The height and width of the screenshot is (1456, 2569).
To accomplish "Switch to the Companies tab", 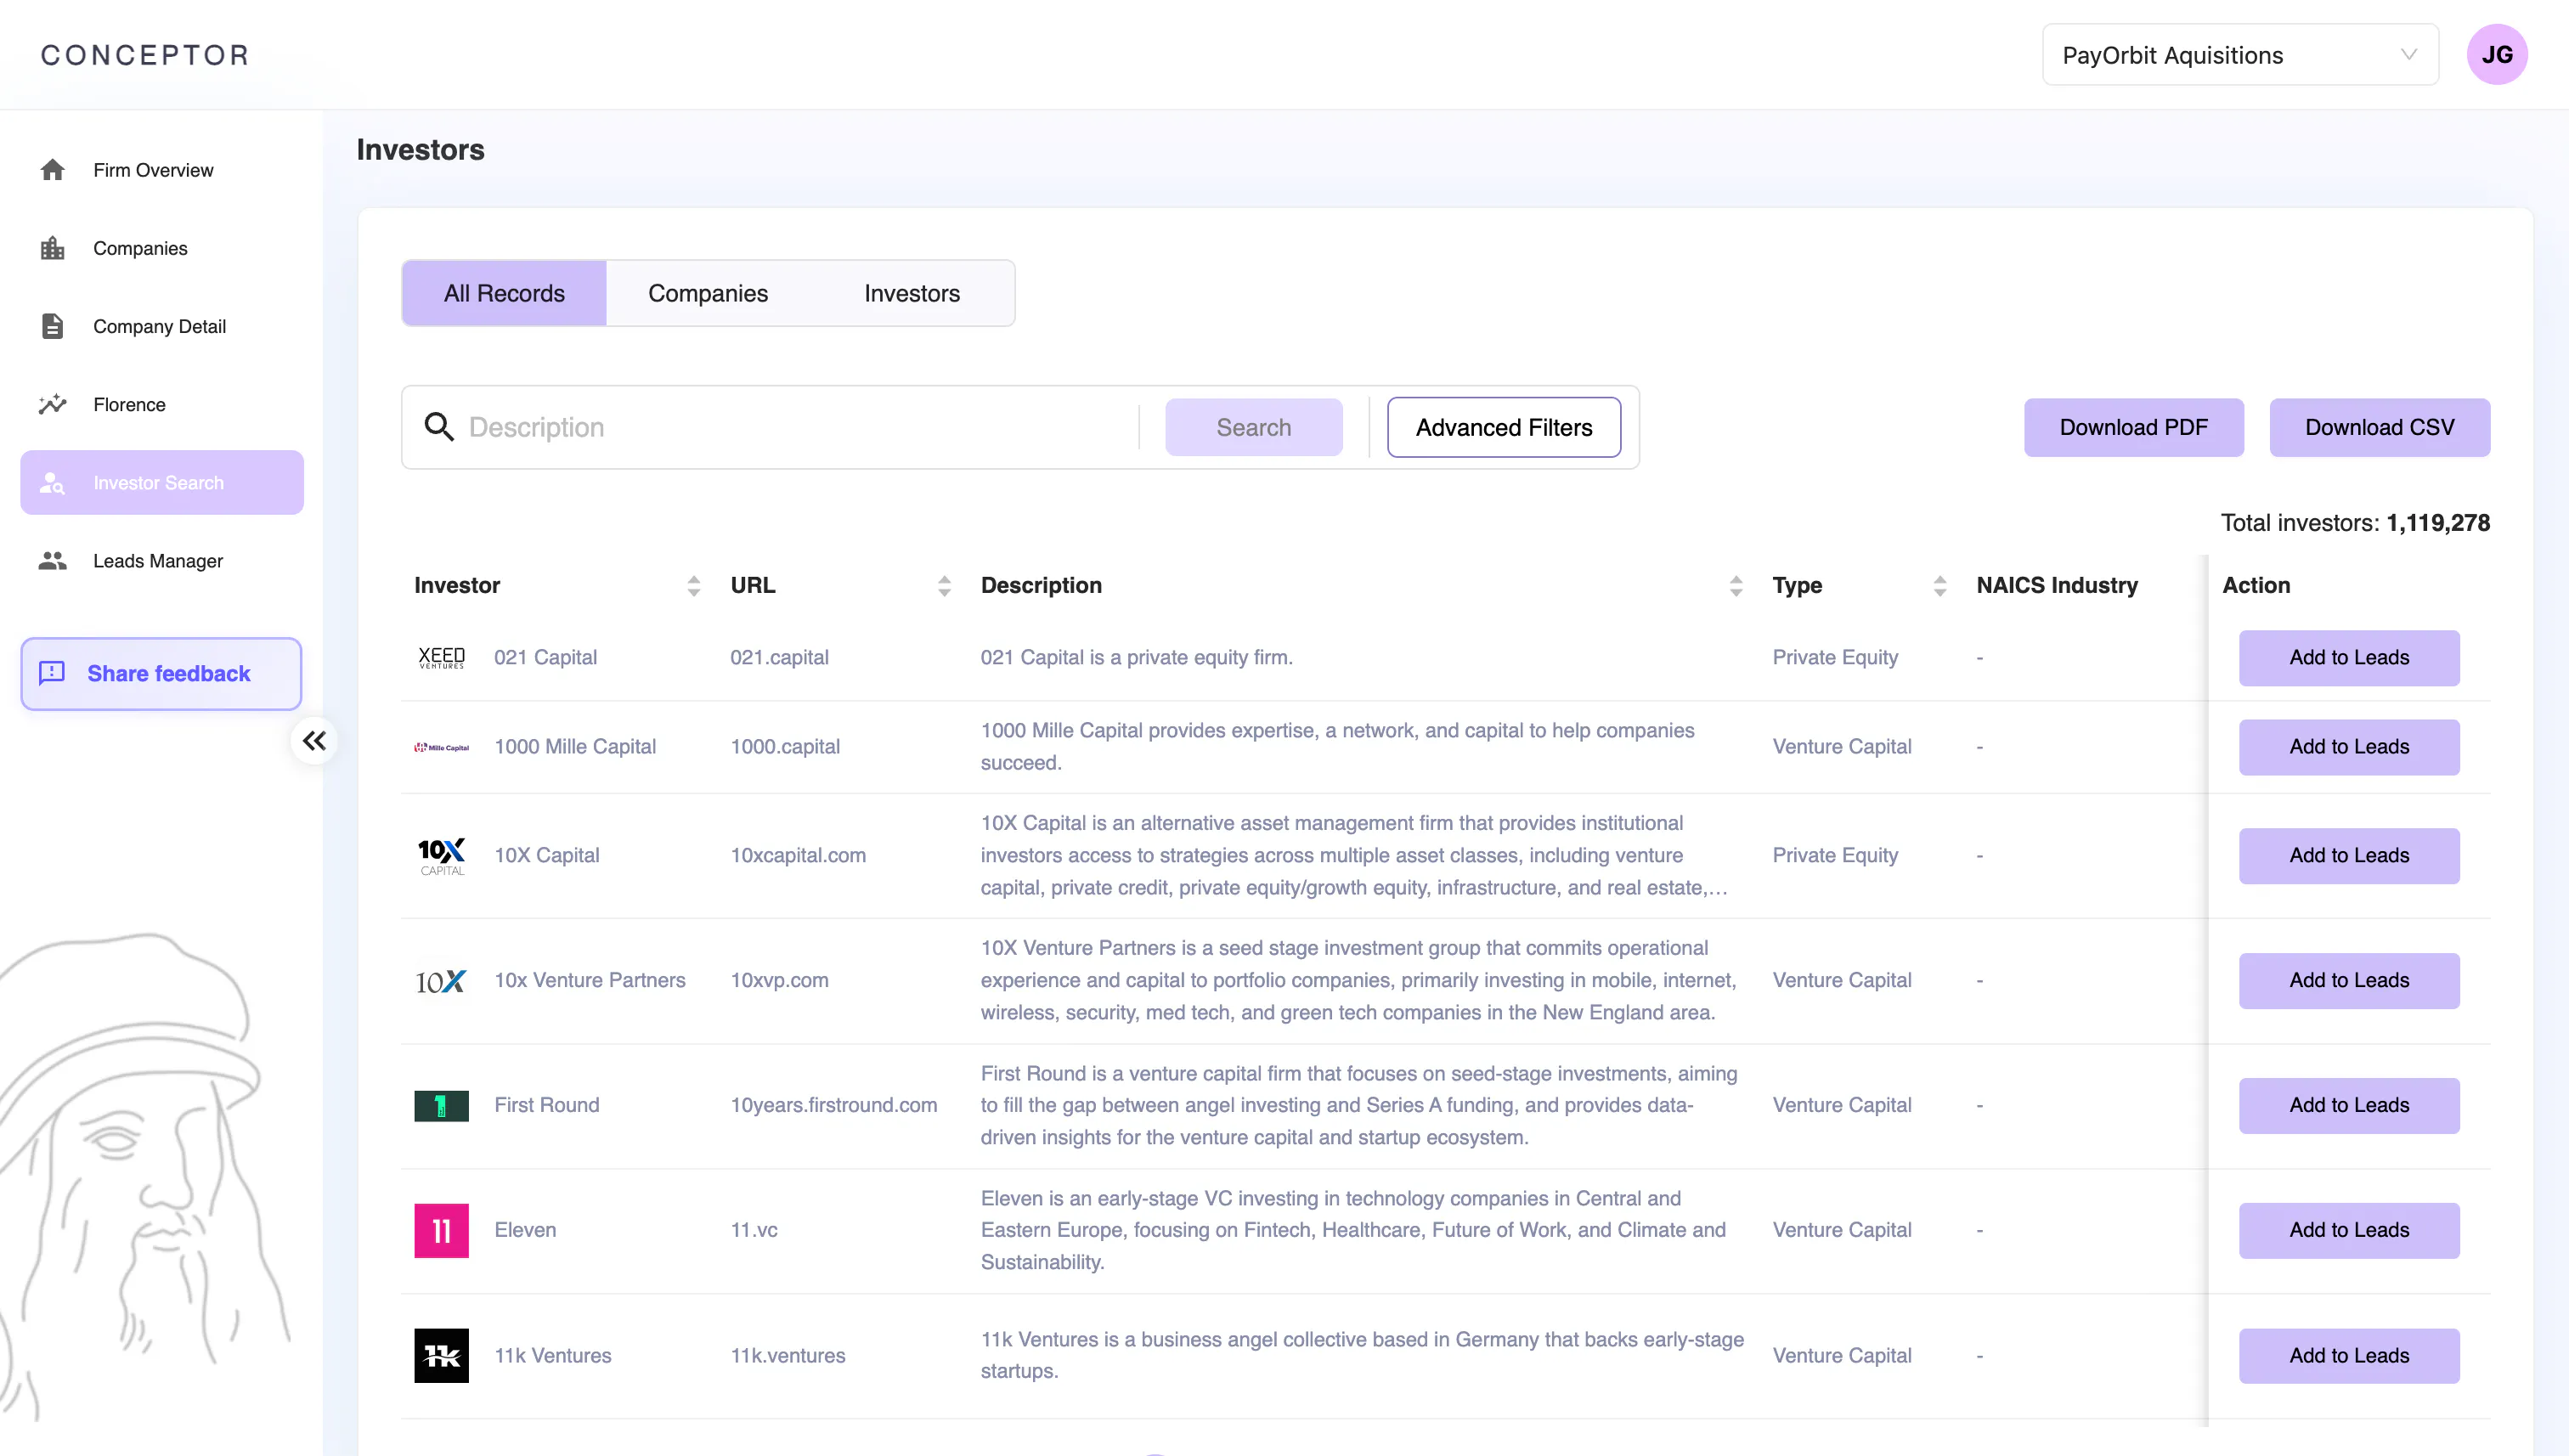I will 708,293.
